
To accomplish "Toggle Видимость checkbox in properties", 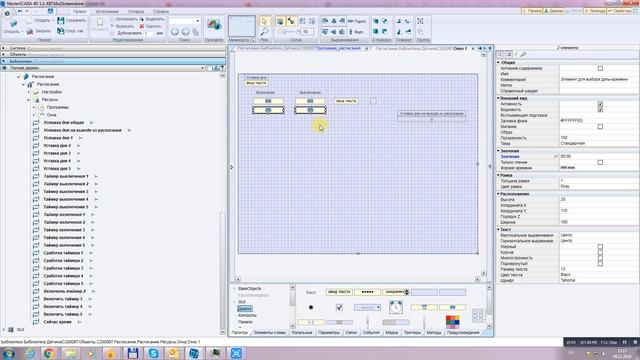I will tap(600, 109).
